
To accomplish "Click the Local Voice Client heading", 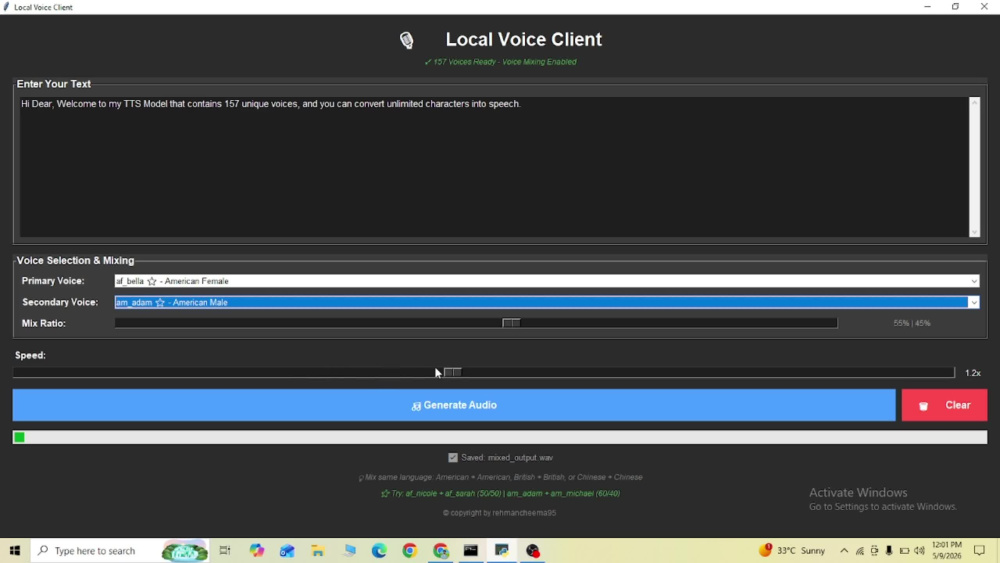I will [524, 40].
